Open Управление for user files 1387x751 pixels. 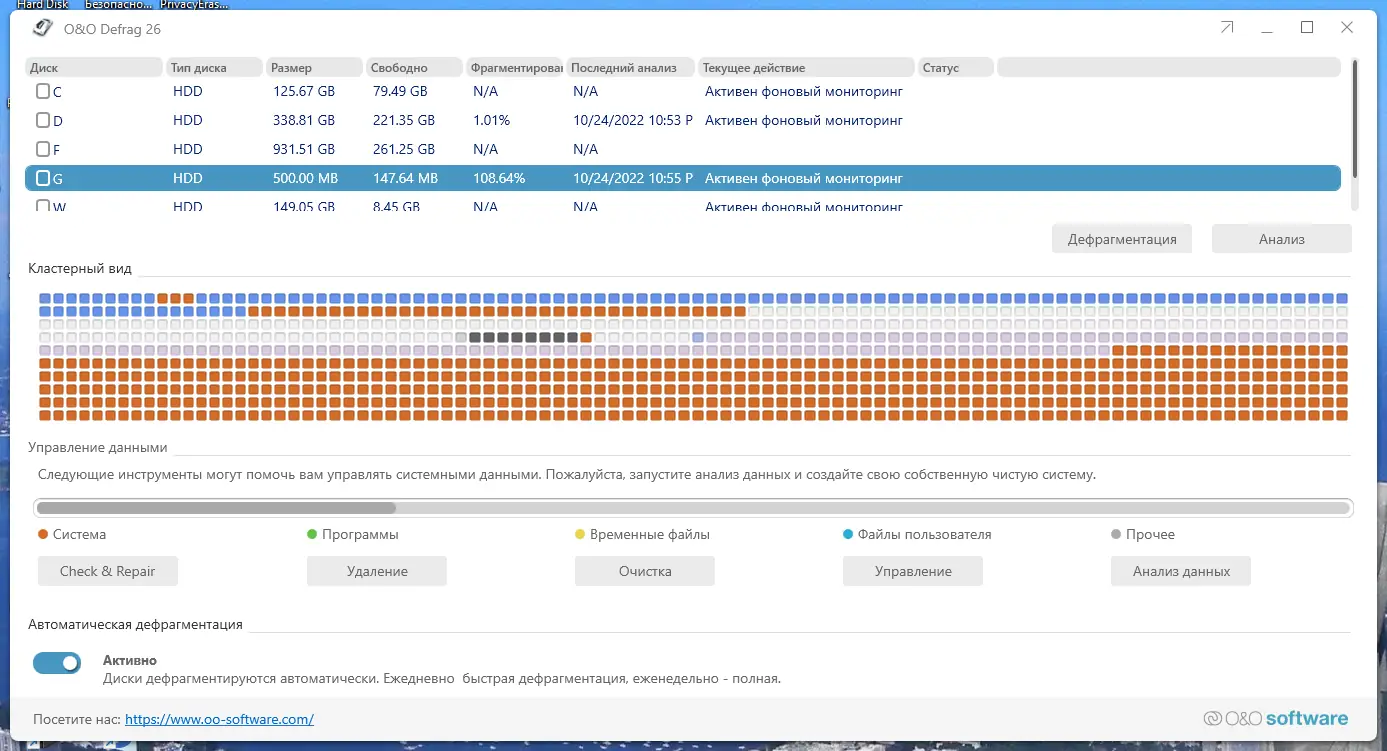coord(912,571)
